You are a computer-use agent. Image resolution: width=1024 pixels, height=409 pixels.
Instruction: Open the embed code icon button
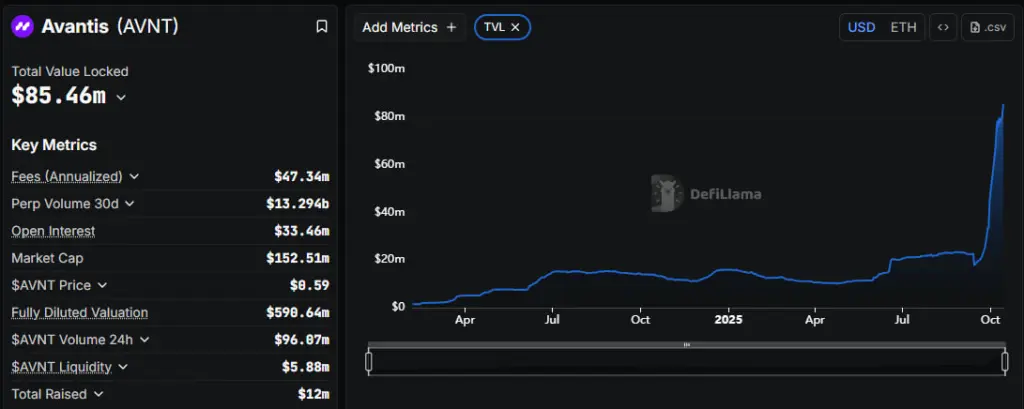[x=942, y=27]
